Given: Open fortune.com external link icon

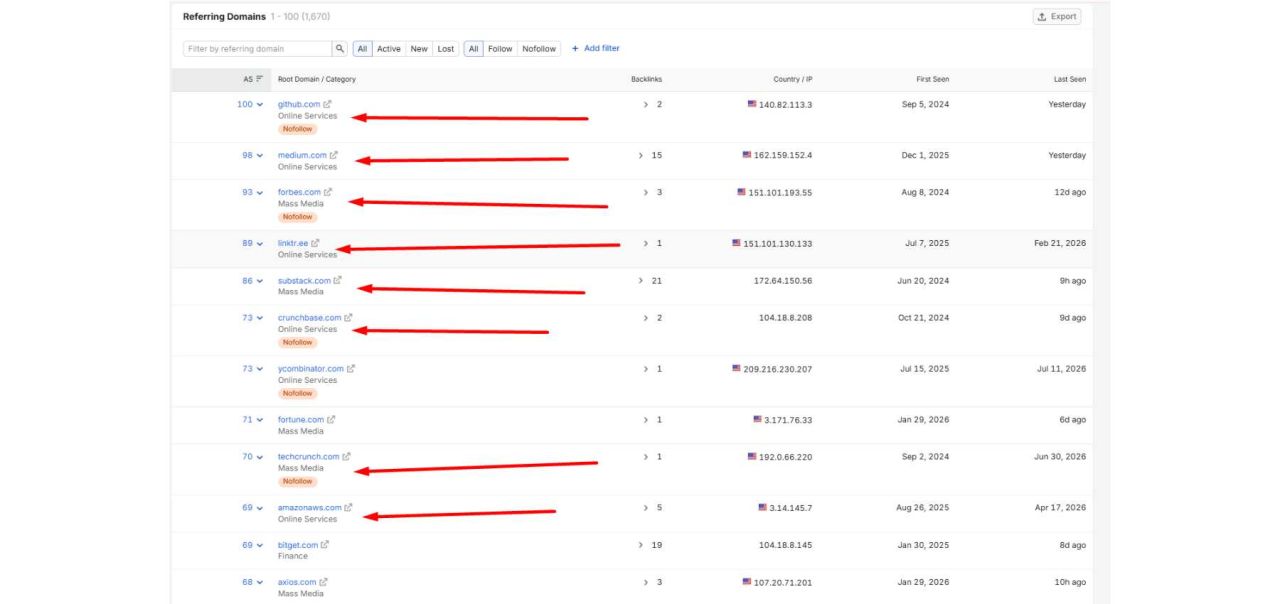Looking at the screenshot, I should tap(331, 420).
